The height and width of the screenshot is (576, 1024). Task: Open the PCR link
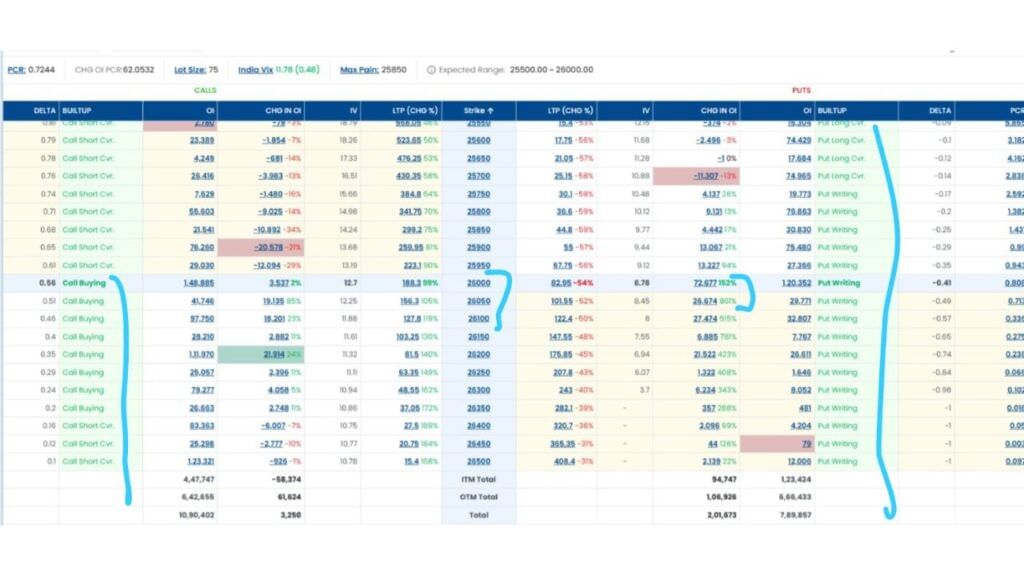coord(15,70)
